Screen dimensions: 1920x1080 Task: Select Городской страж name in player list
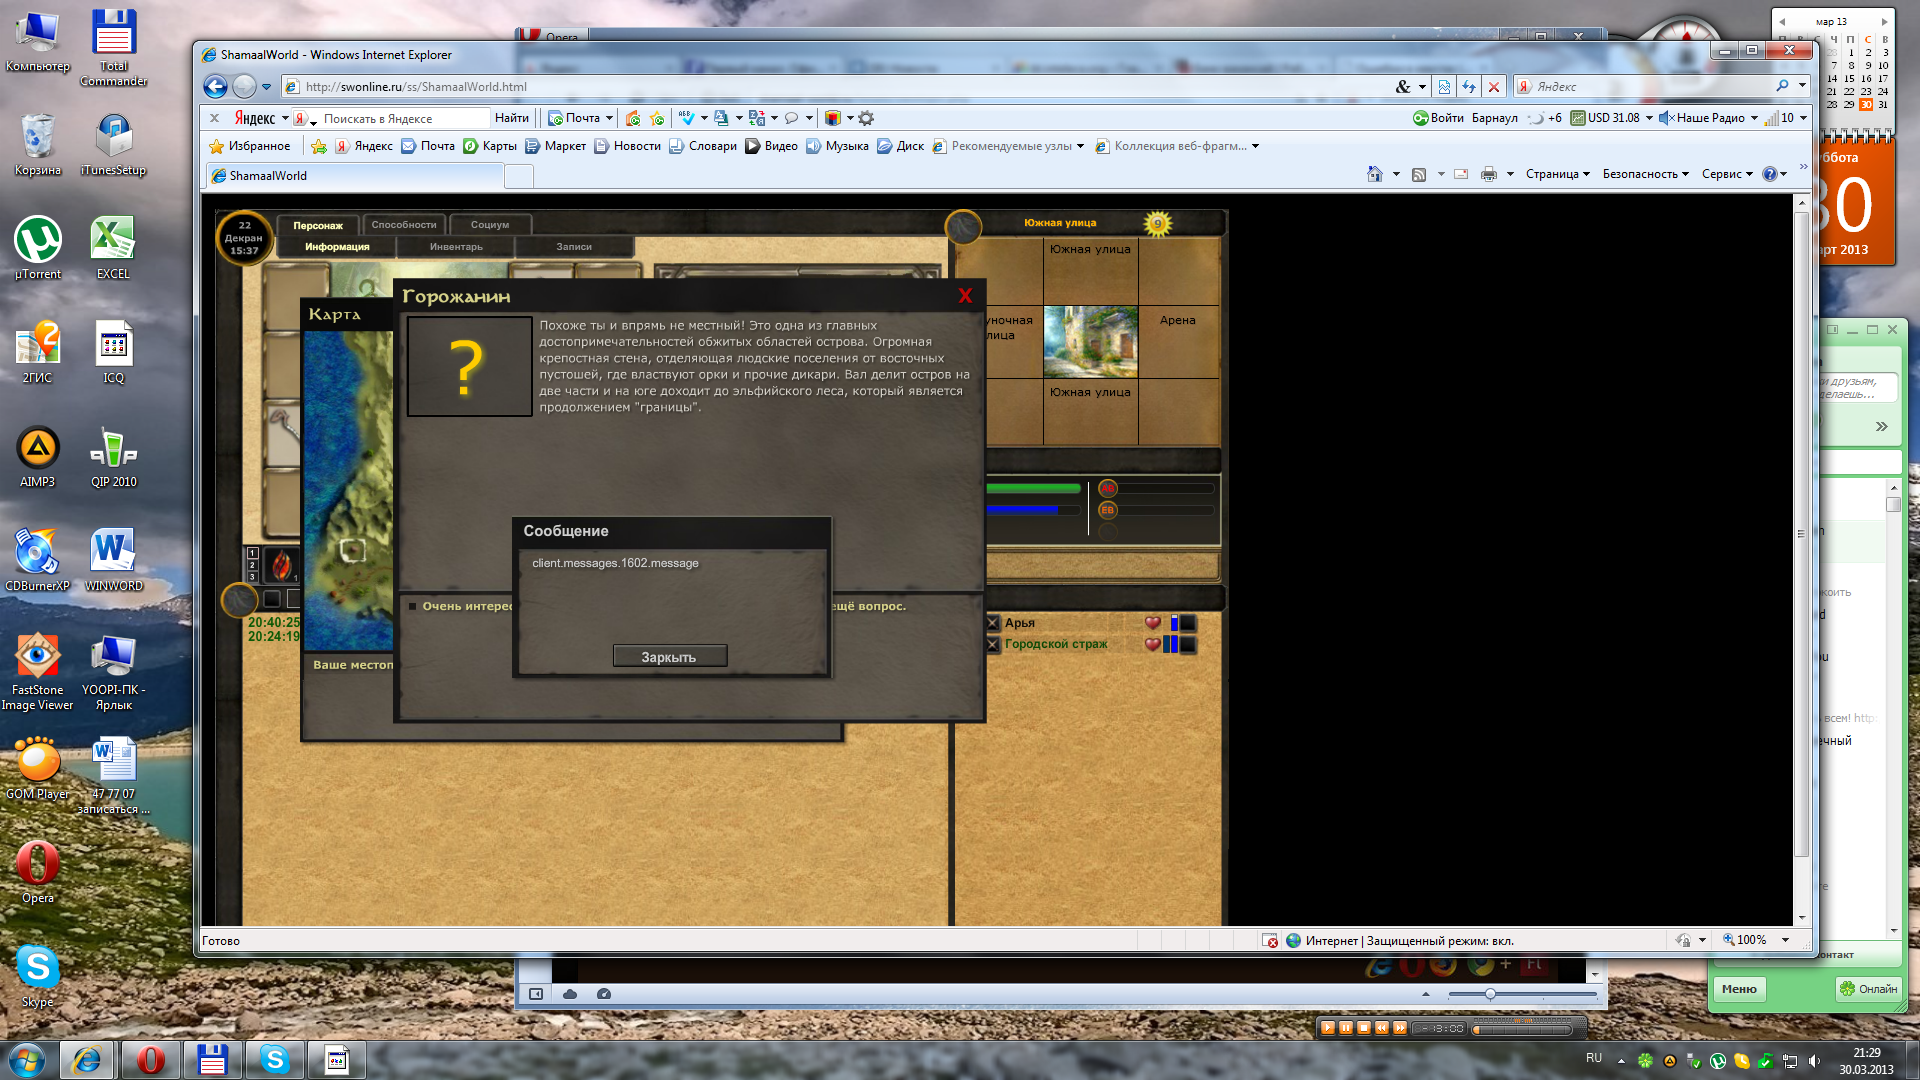[1056, 644]
